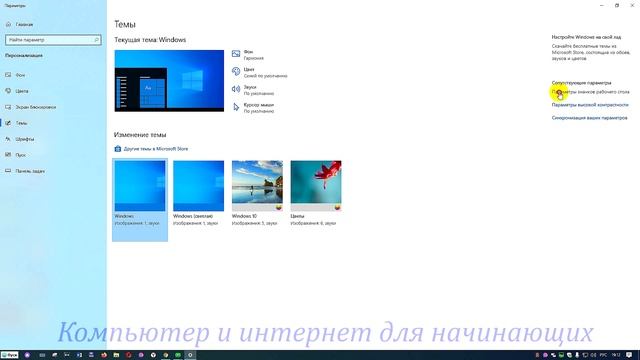
Task: Click the current theme preview image
Action: [x=169, y=81]
